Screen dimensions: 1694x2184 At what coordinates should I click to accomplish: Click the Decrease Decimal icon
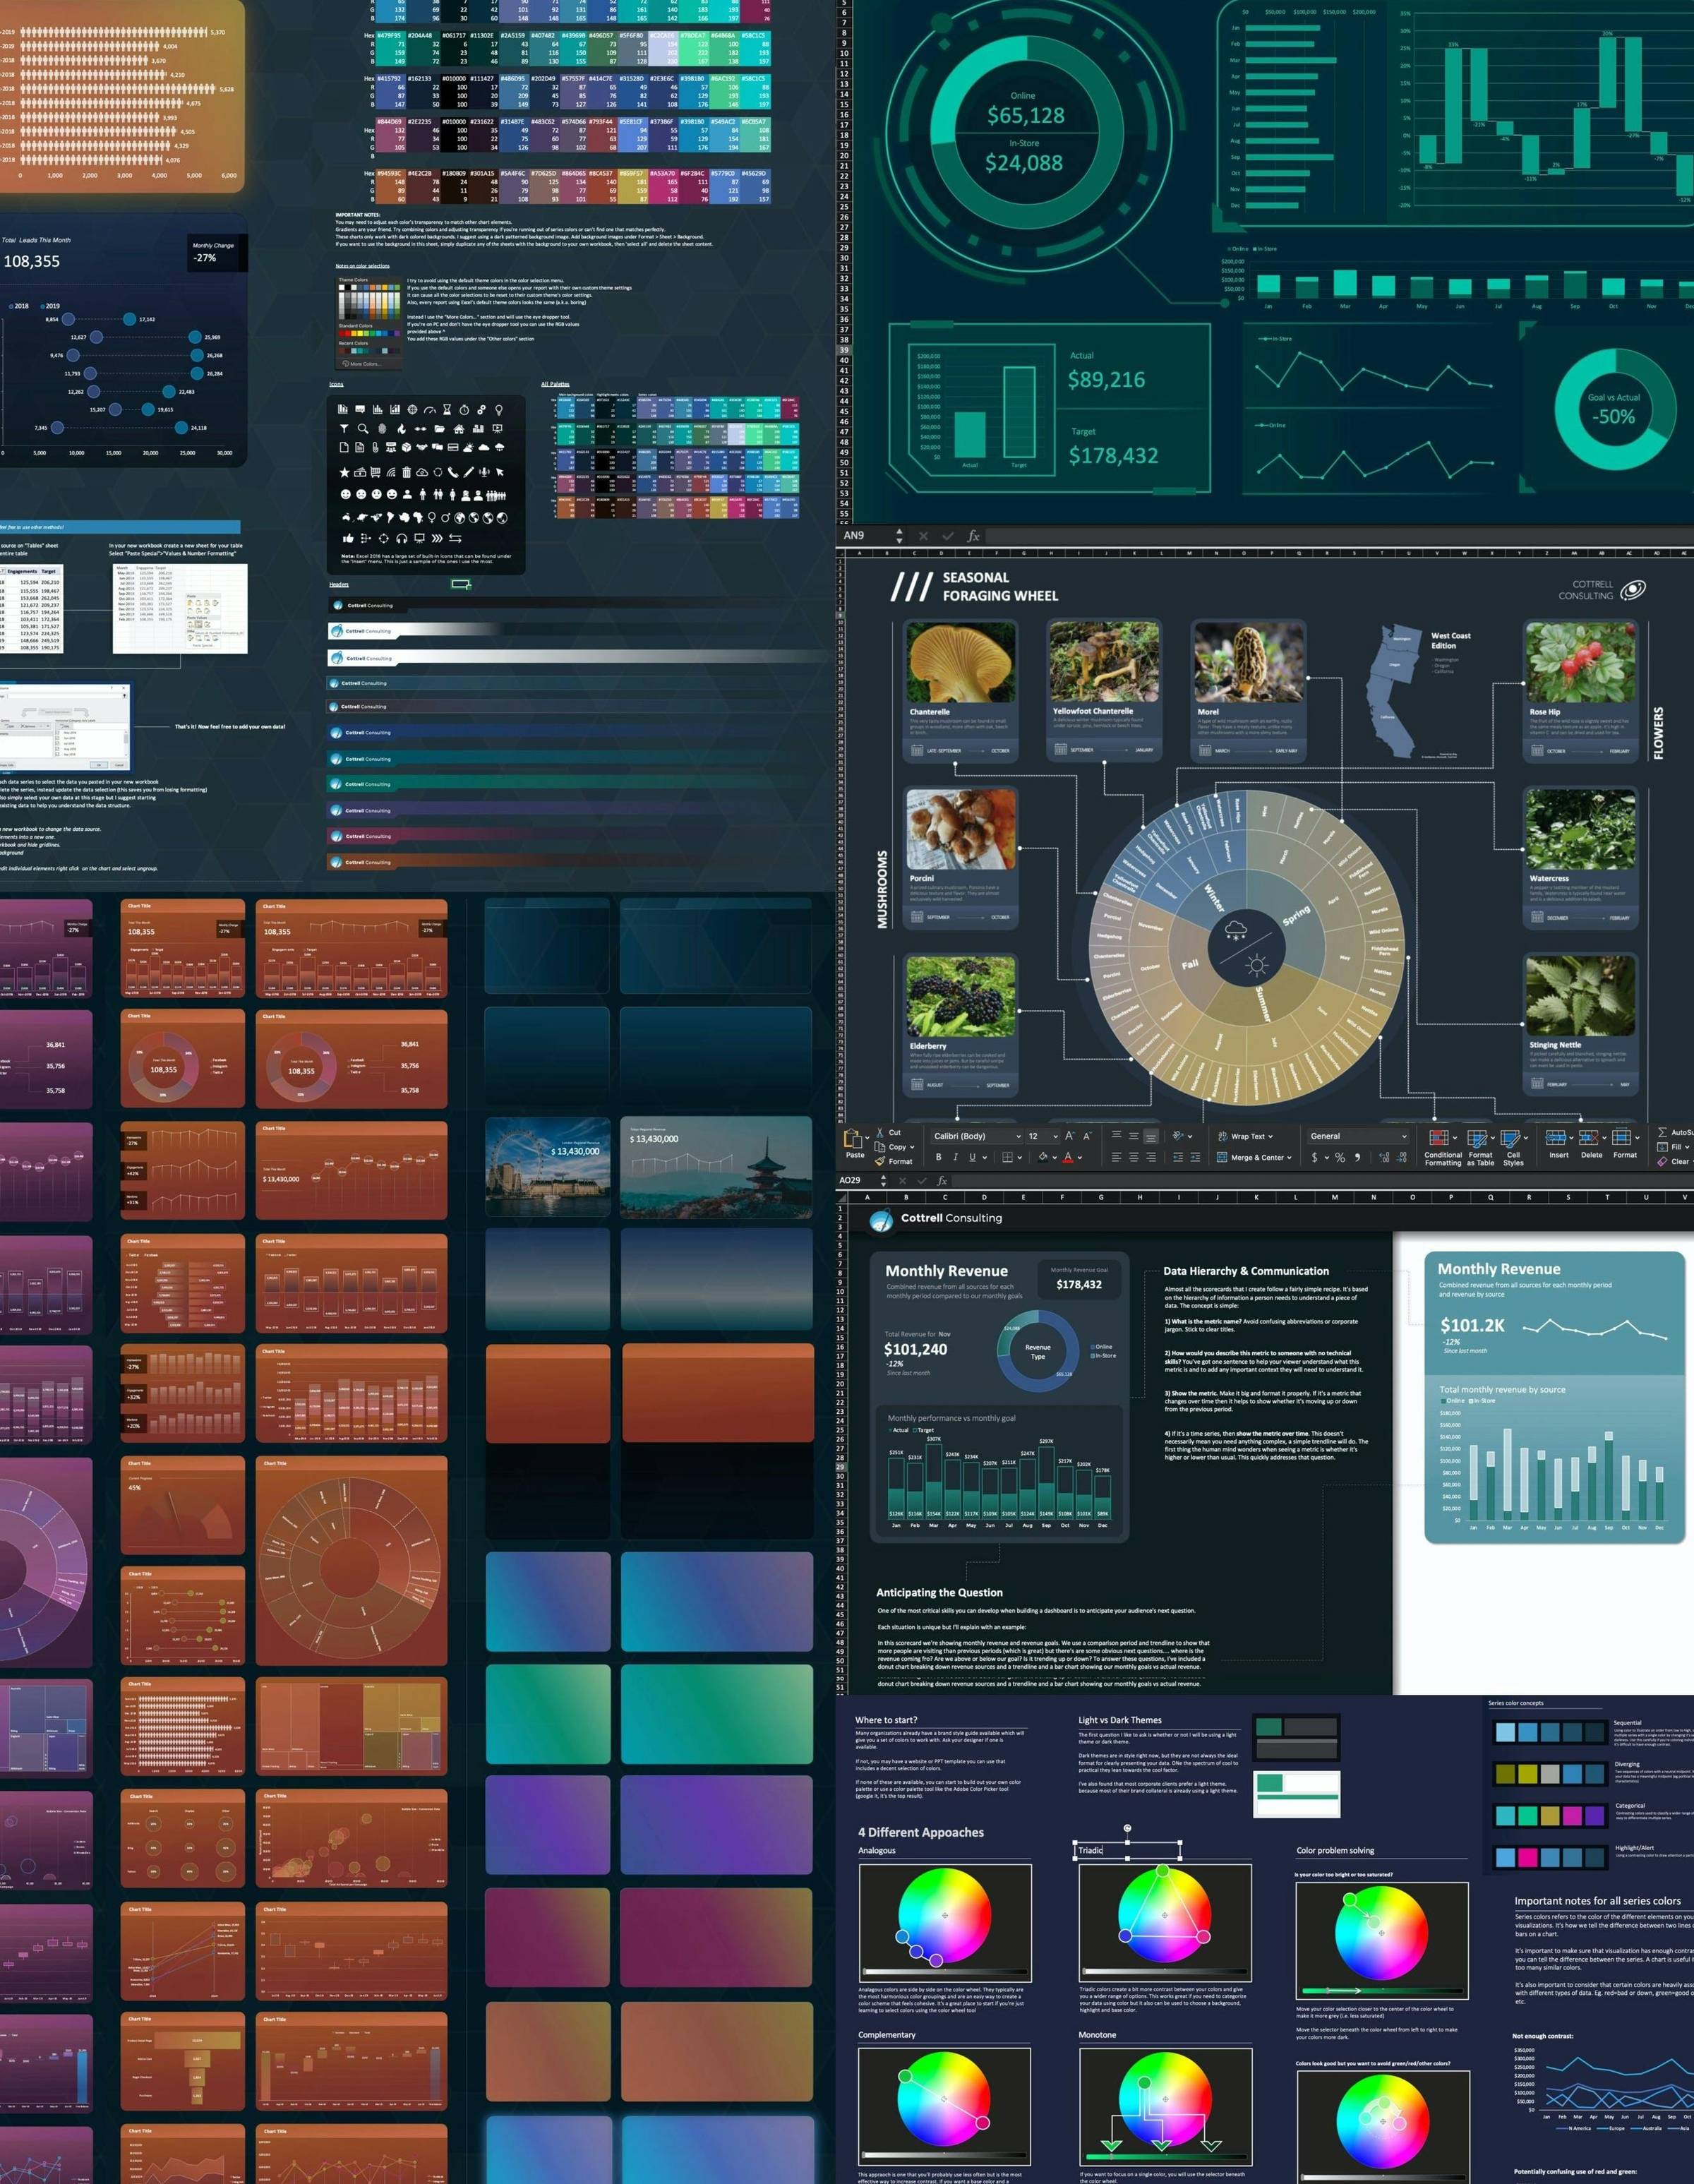click(1402, 1158)
